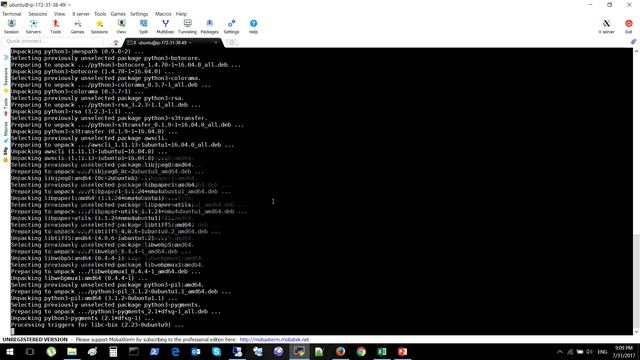Open new tab button beside session tab

tap(232, 42)
